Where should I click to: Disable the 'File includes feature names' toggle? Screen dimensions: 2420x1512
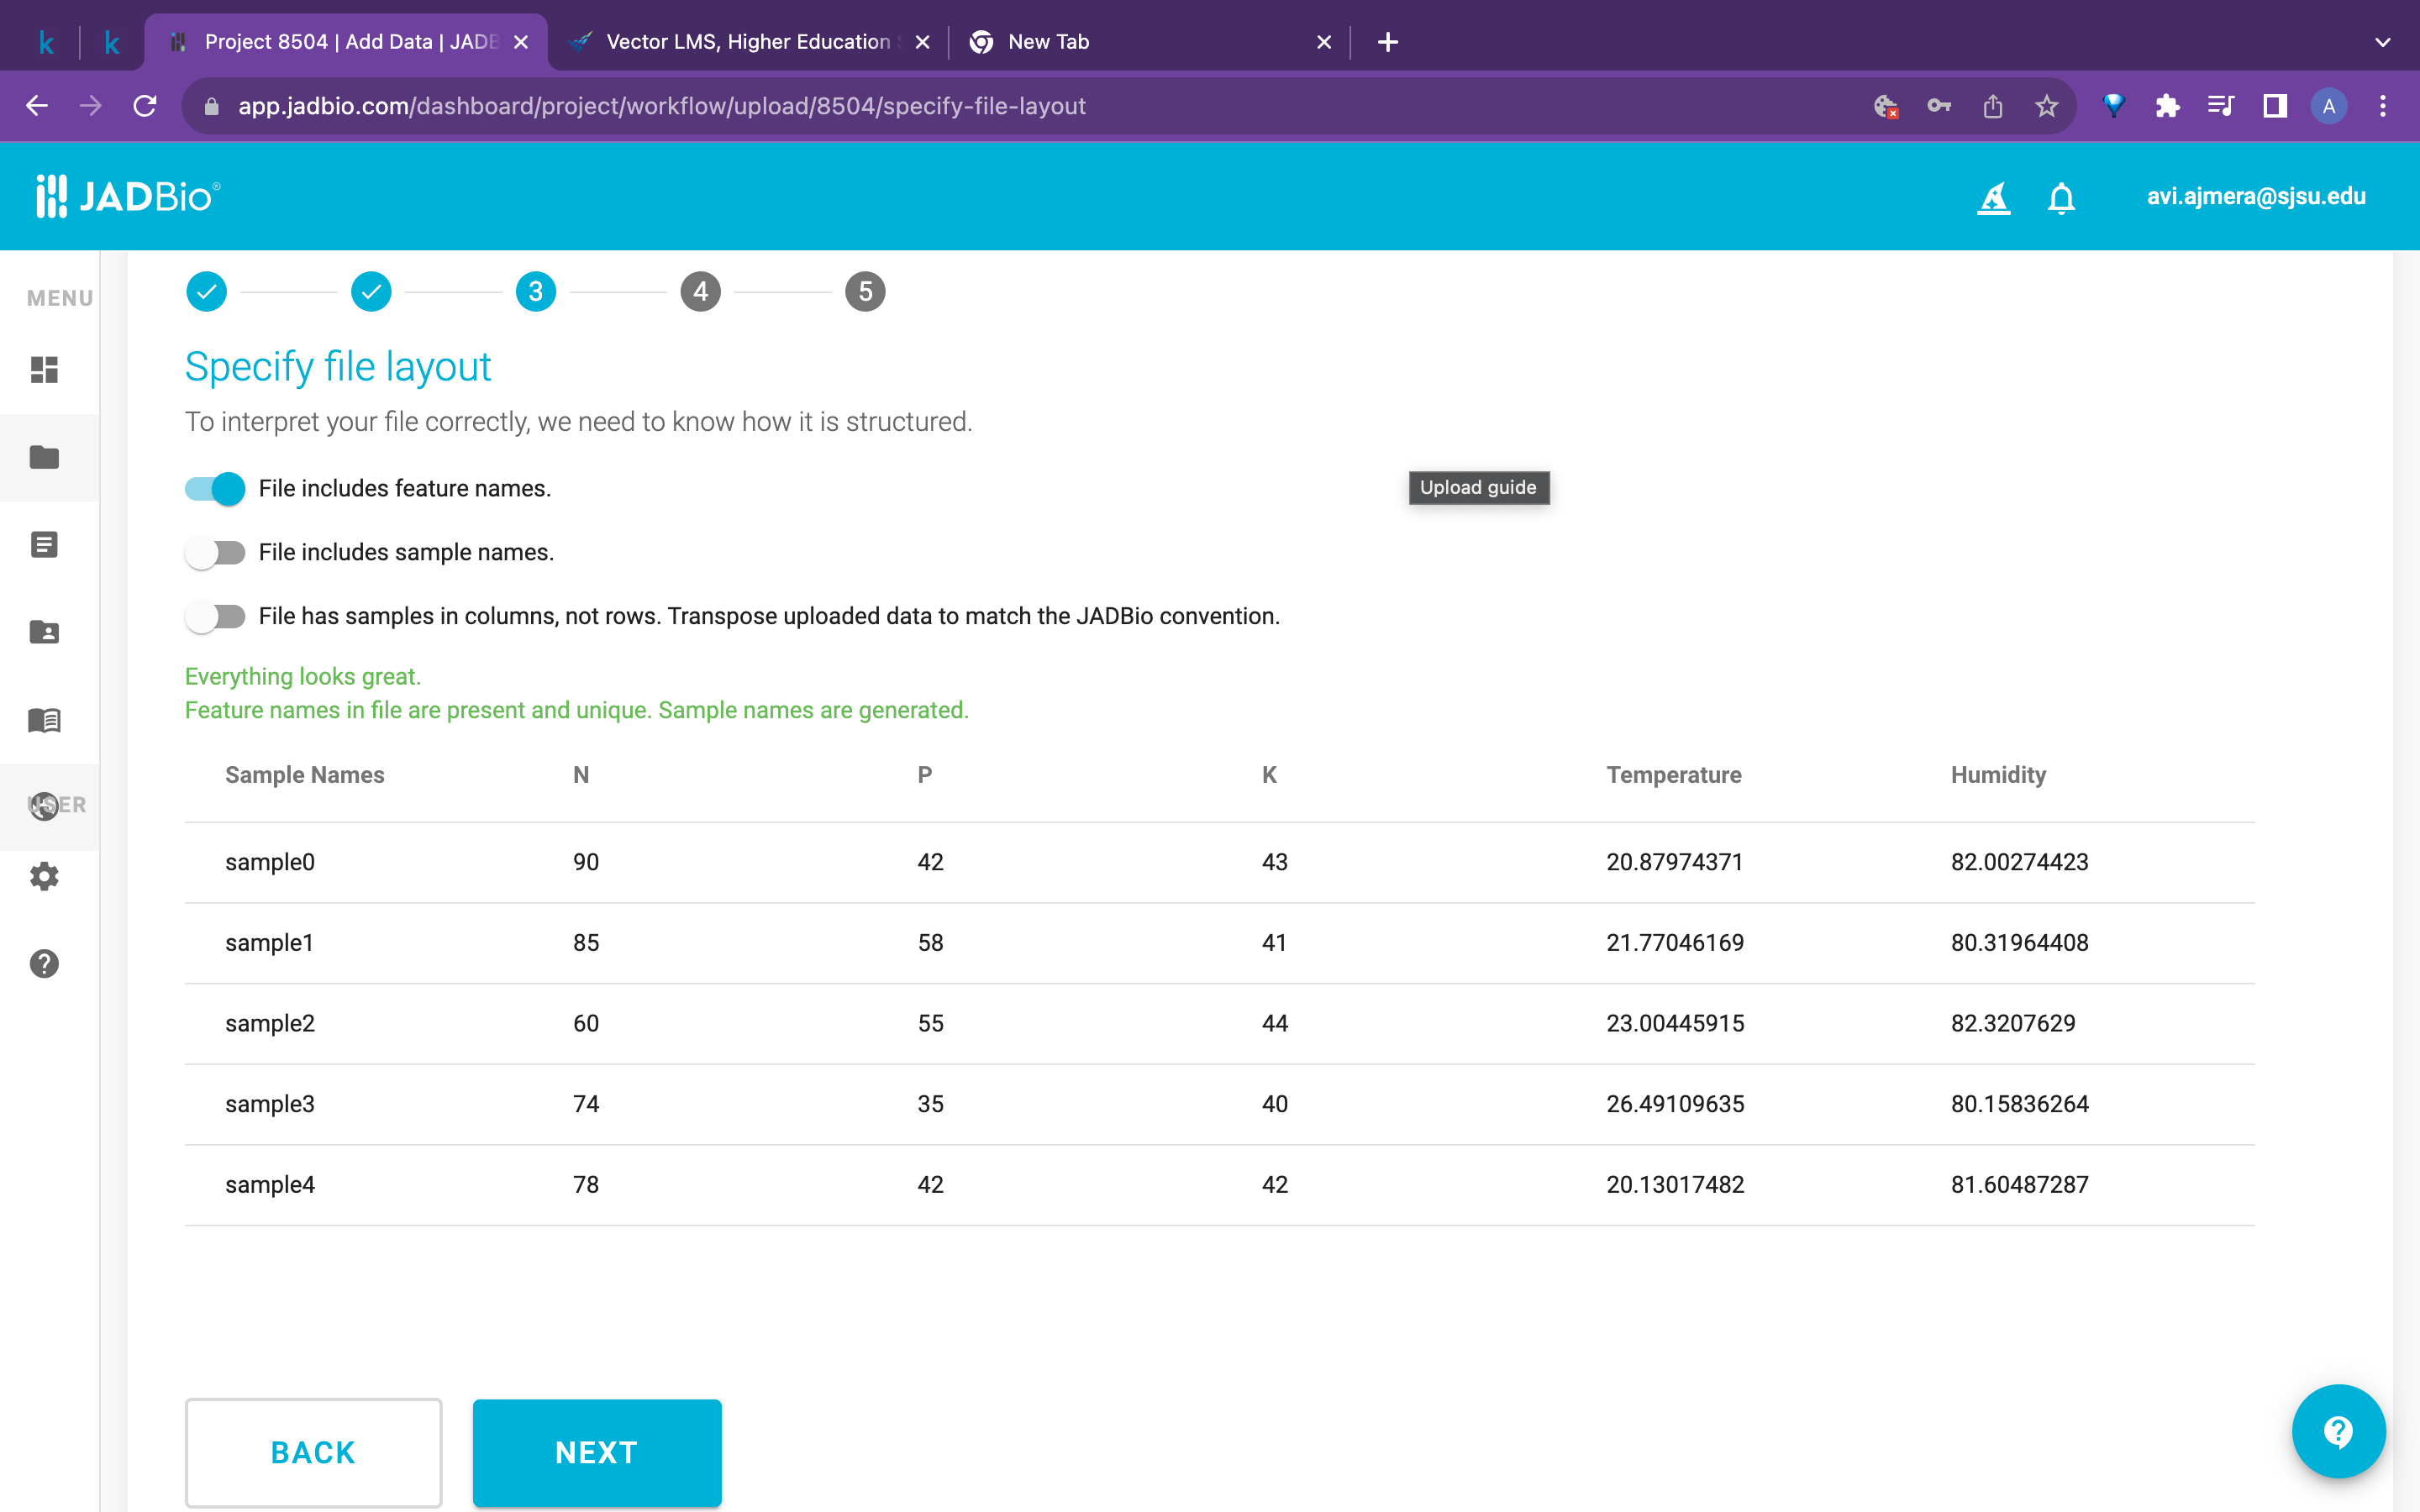tap(214, 488)
